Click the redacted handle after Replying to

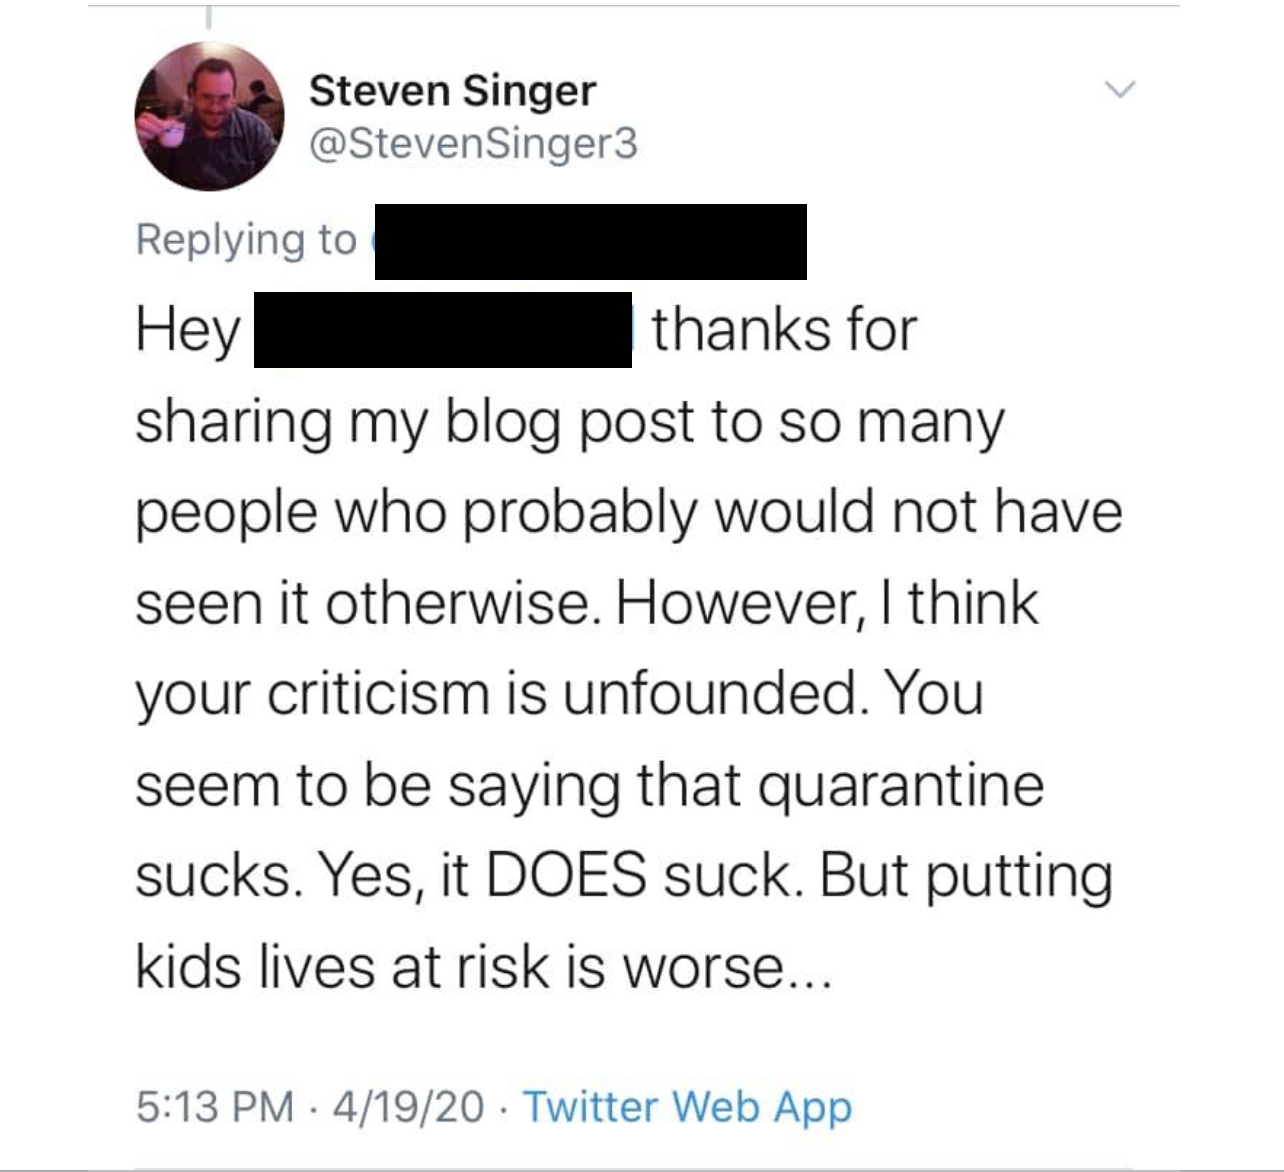pyautogui.click(x=590, y=241)
